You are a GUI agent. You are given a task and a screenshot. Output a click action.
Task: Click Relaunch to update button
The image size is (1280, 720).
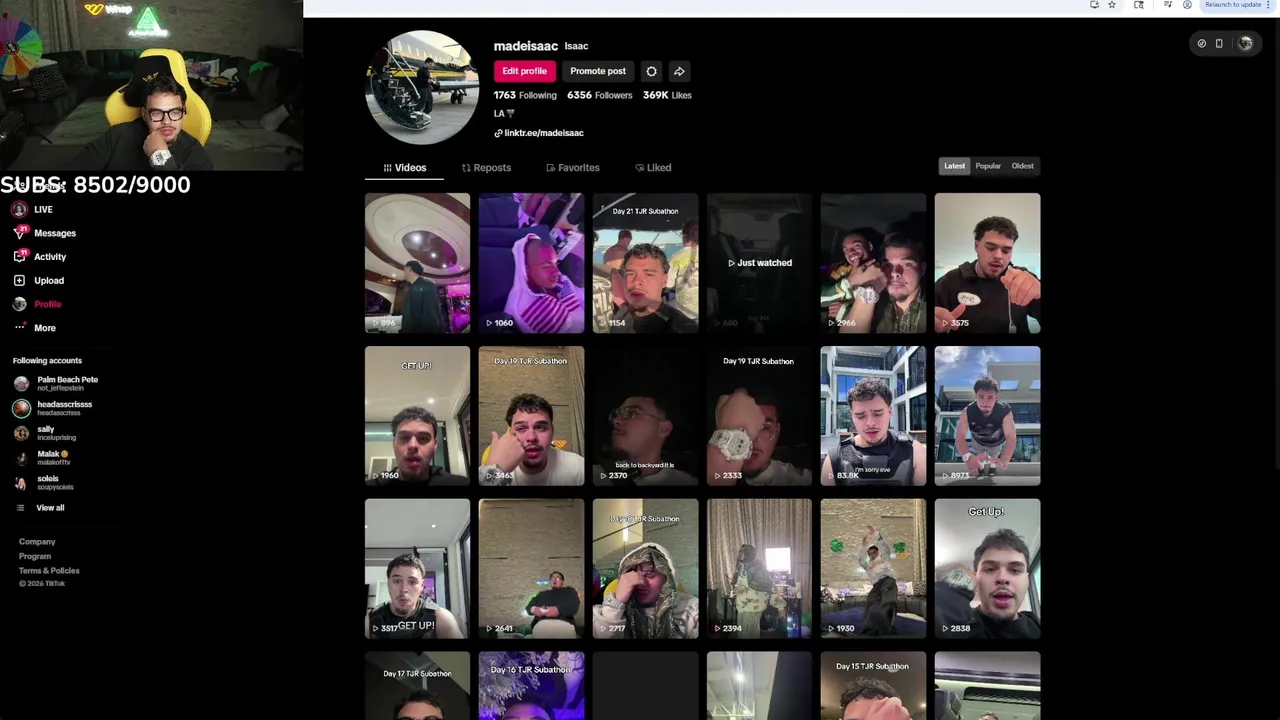[1233, 5]
